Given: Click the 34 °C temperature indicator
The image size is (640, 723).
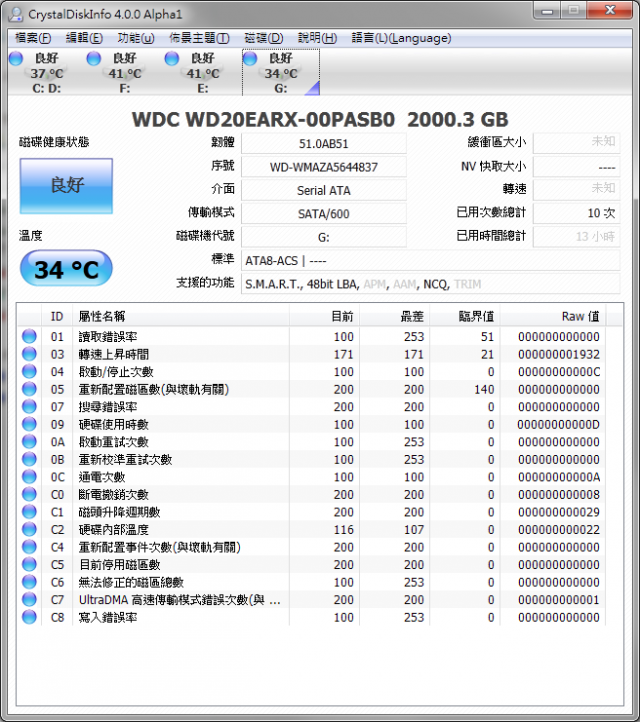Looking at the screenshot, I should pyautogui.click(x=66, y=268).
